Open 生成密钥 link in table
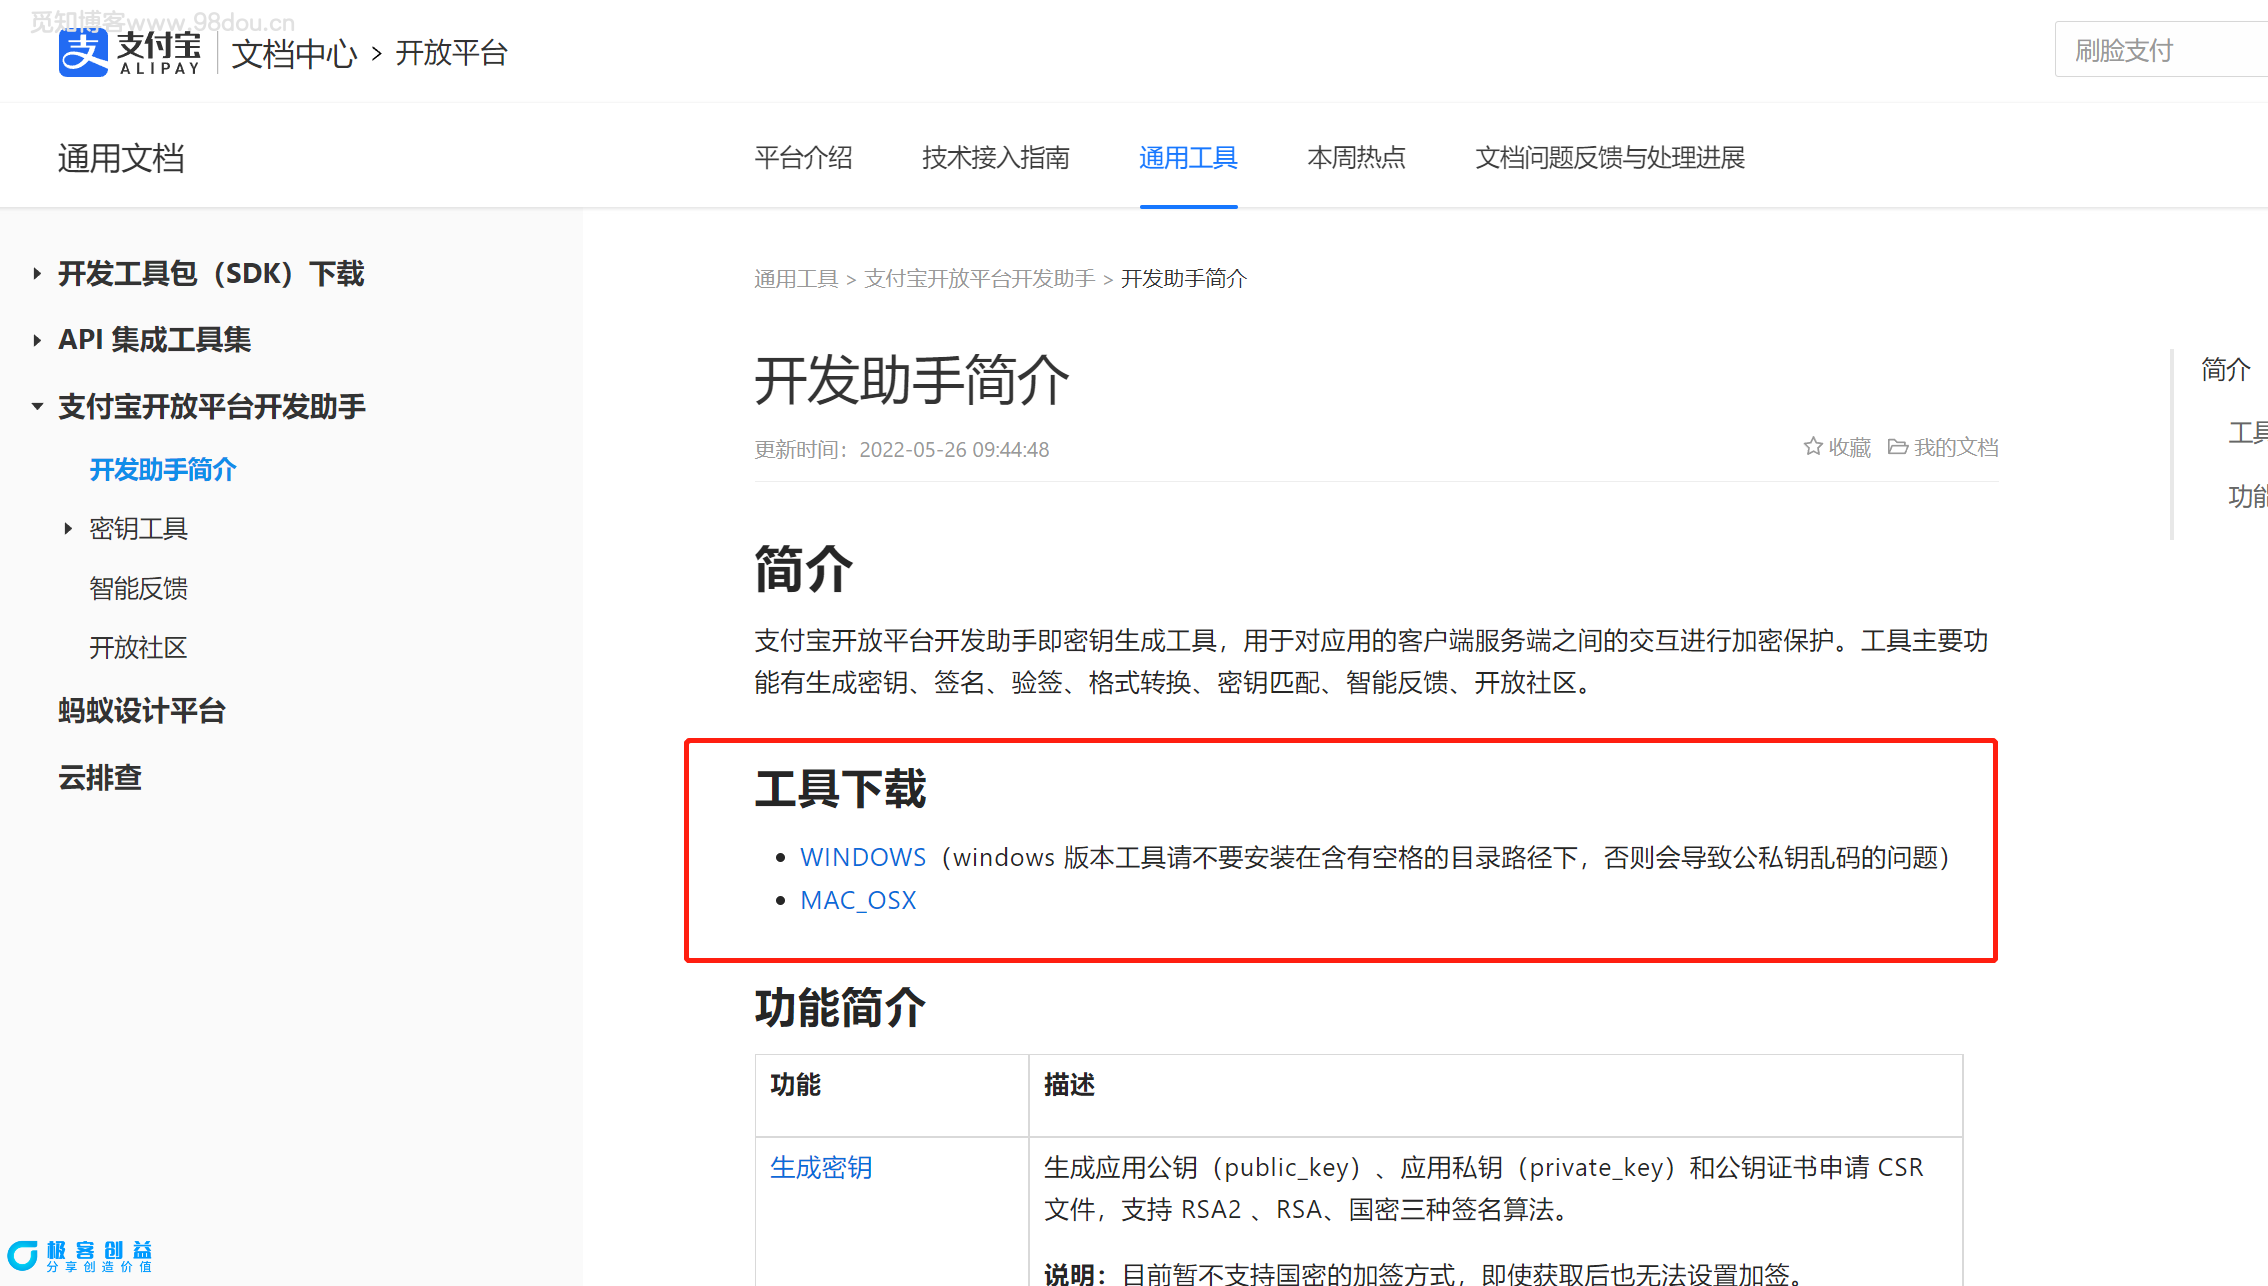The width and height of the screenshot is (2268, 1286). (820, 1167)
